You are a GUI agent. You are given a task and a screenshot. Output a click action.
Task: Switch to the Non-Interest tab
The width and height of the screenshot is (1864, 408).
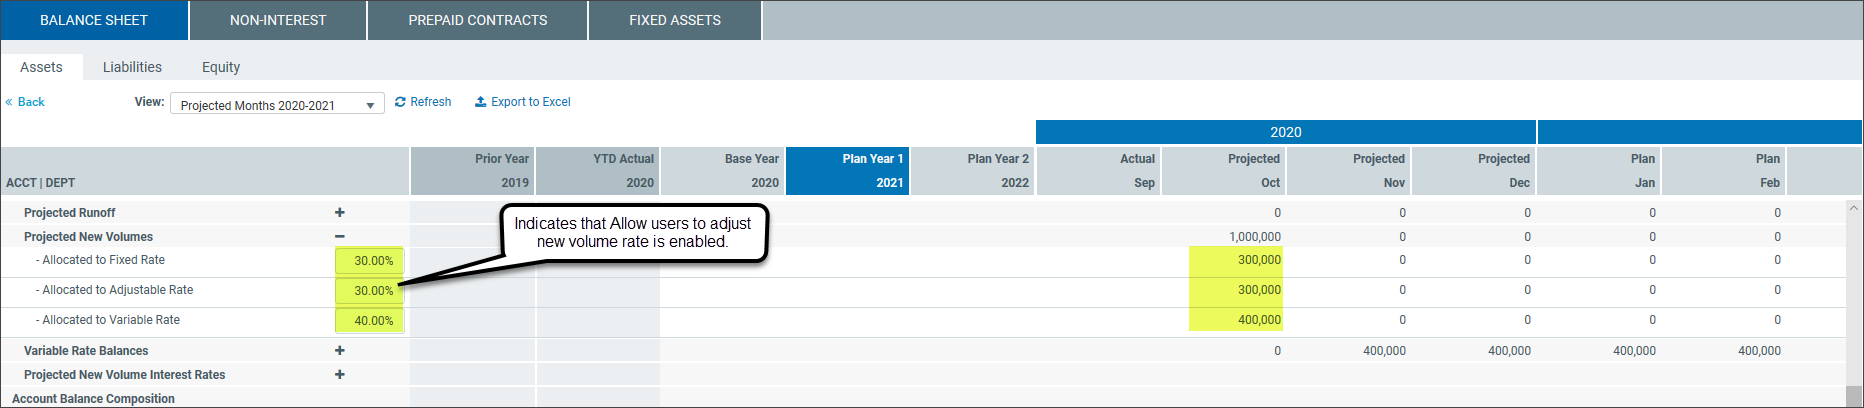click(x=278, y=20)
